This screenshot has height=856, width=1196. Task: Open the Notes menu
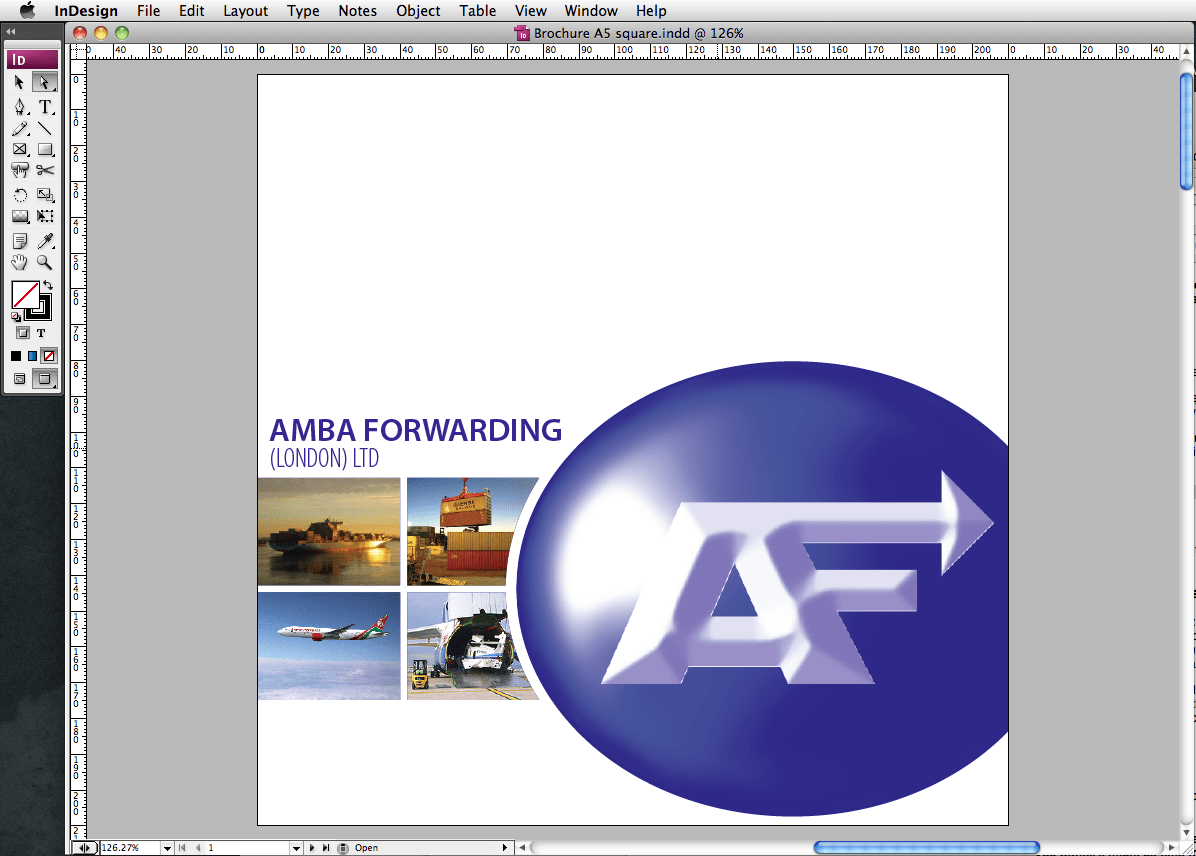tap(358, 11)
